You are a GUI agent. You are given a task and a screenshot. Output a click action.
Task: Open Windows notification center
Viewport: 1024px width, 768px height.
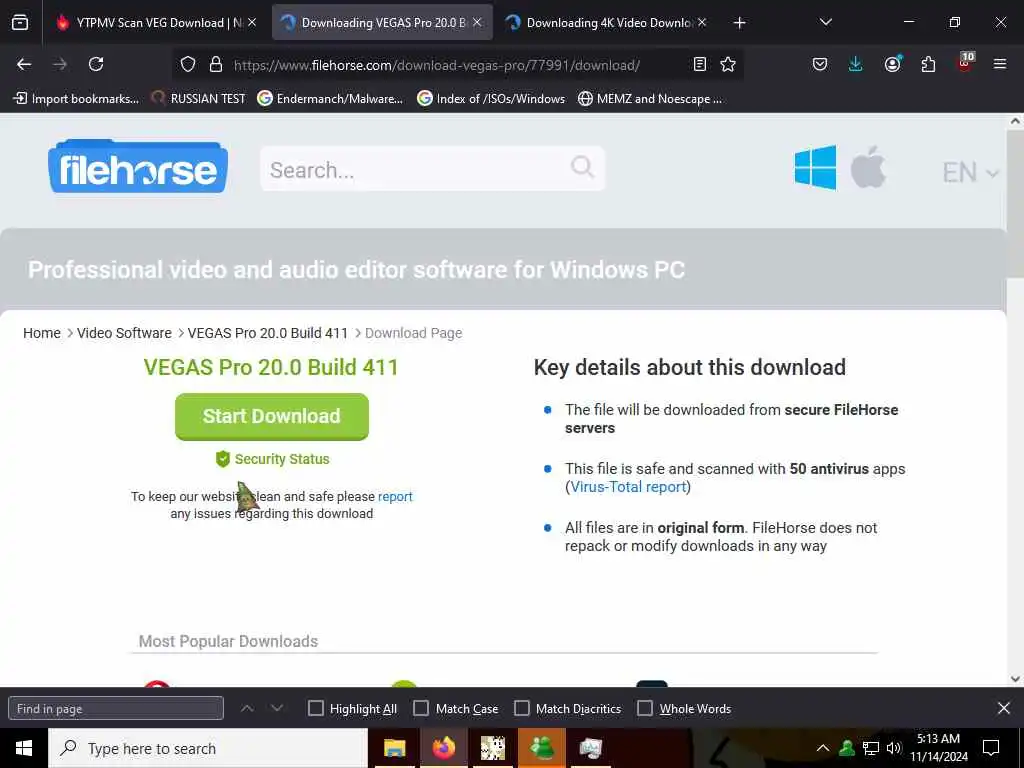991,748
